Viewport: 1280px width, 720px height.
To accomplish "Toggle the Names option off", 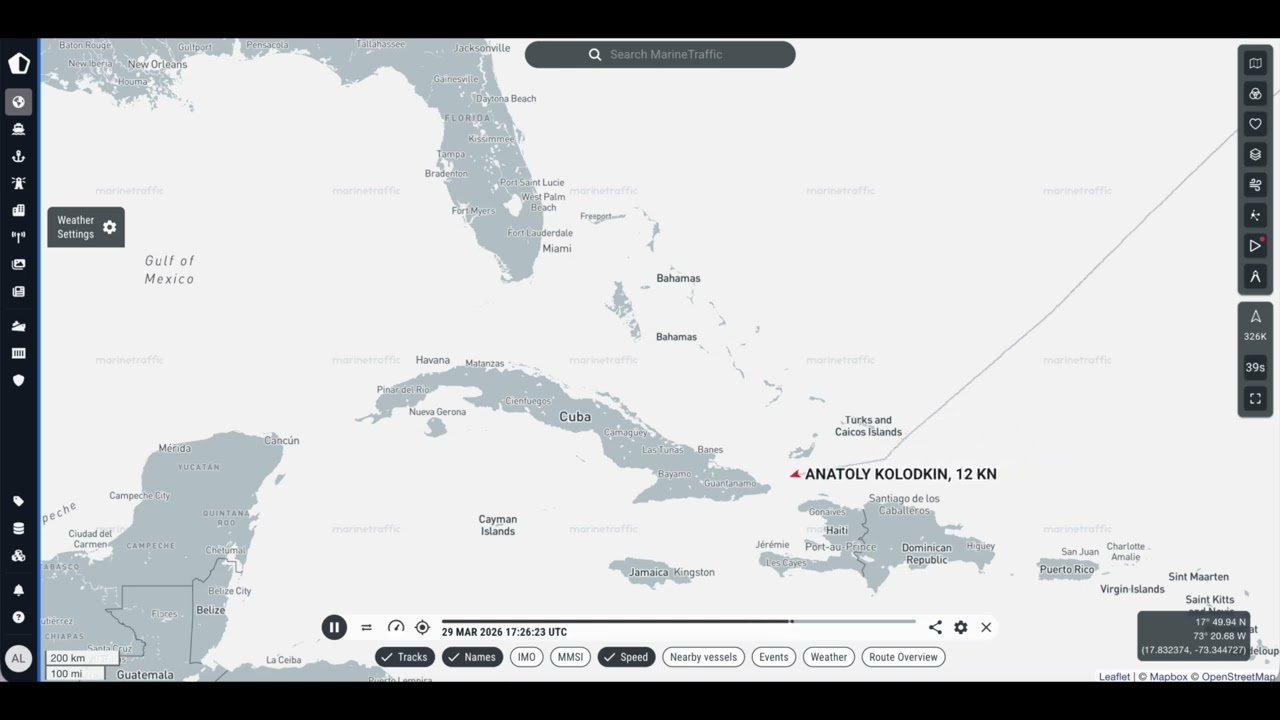I will 472,657.
